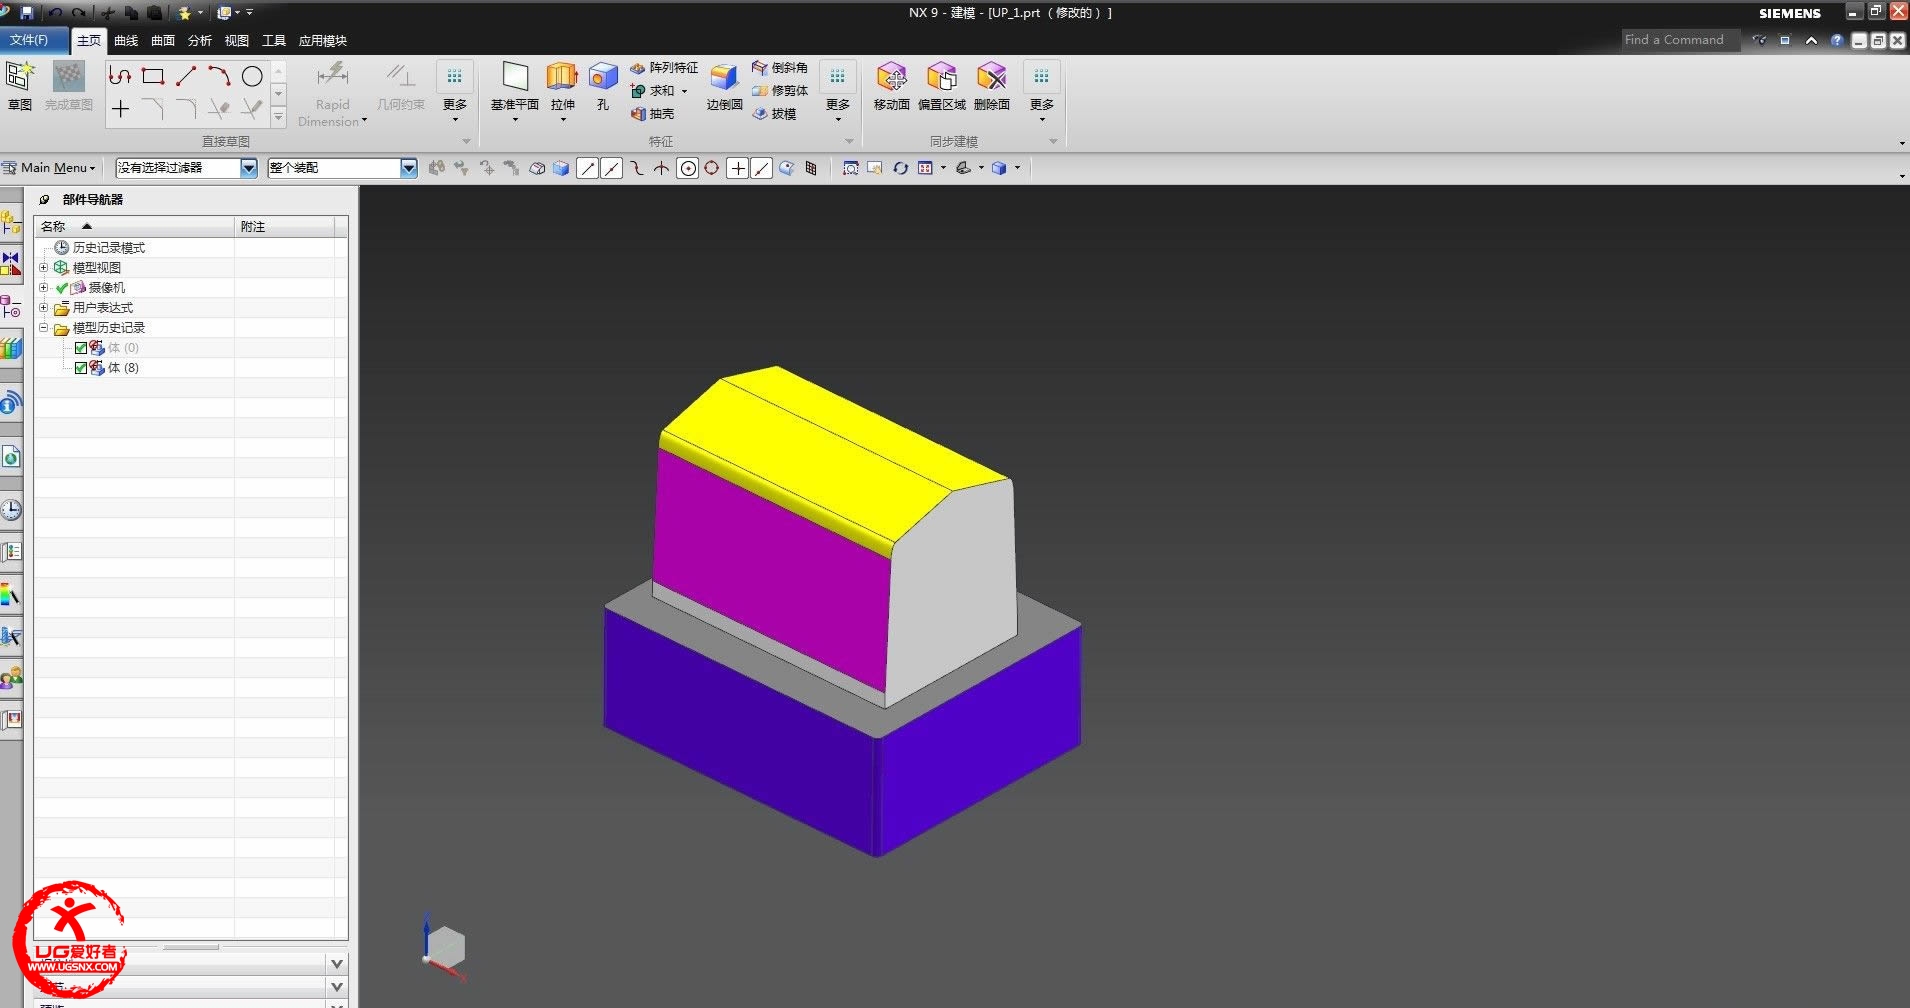Activate the 删除面 delete face tool
1910x1008 pixels.
click(x=992, y=85)
